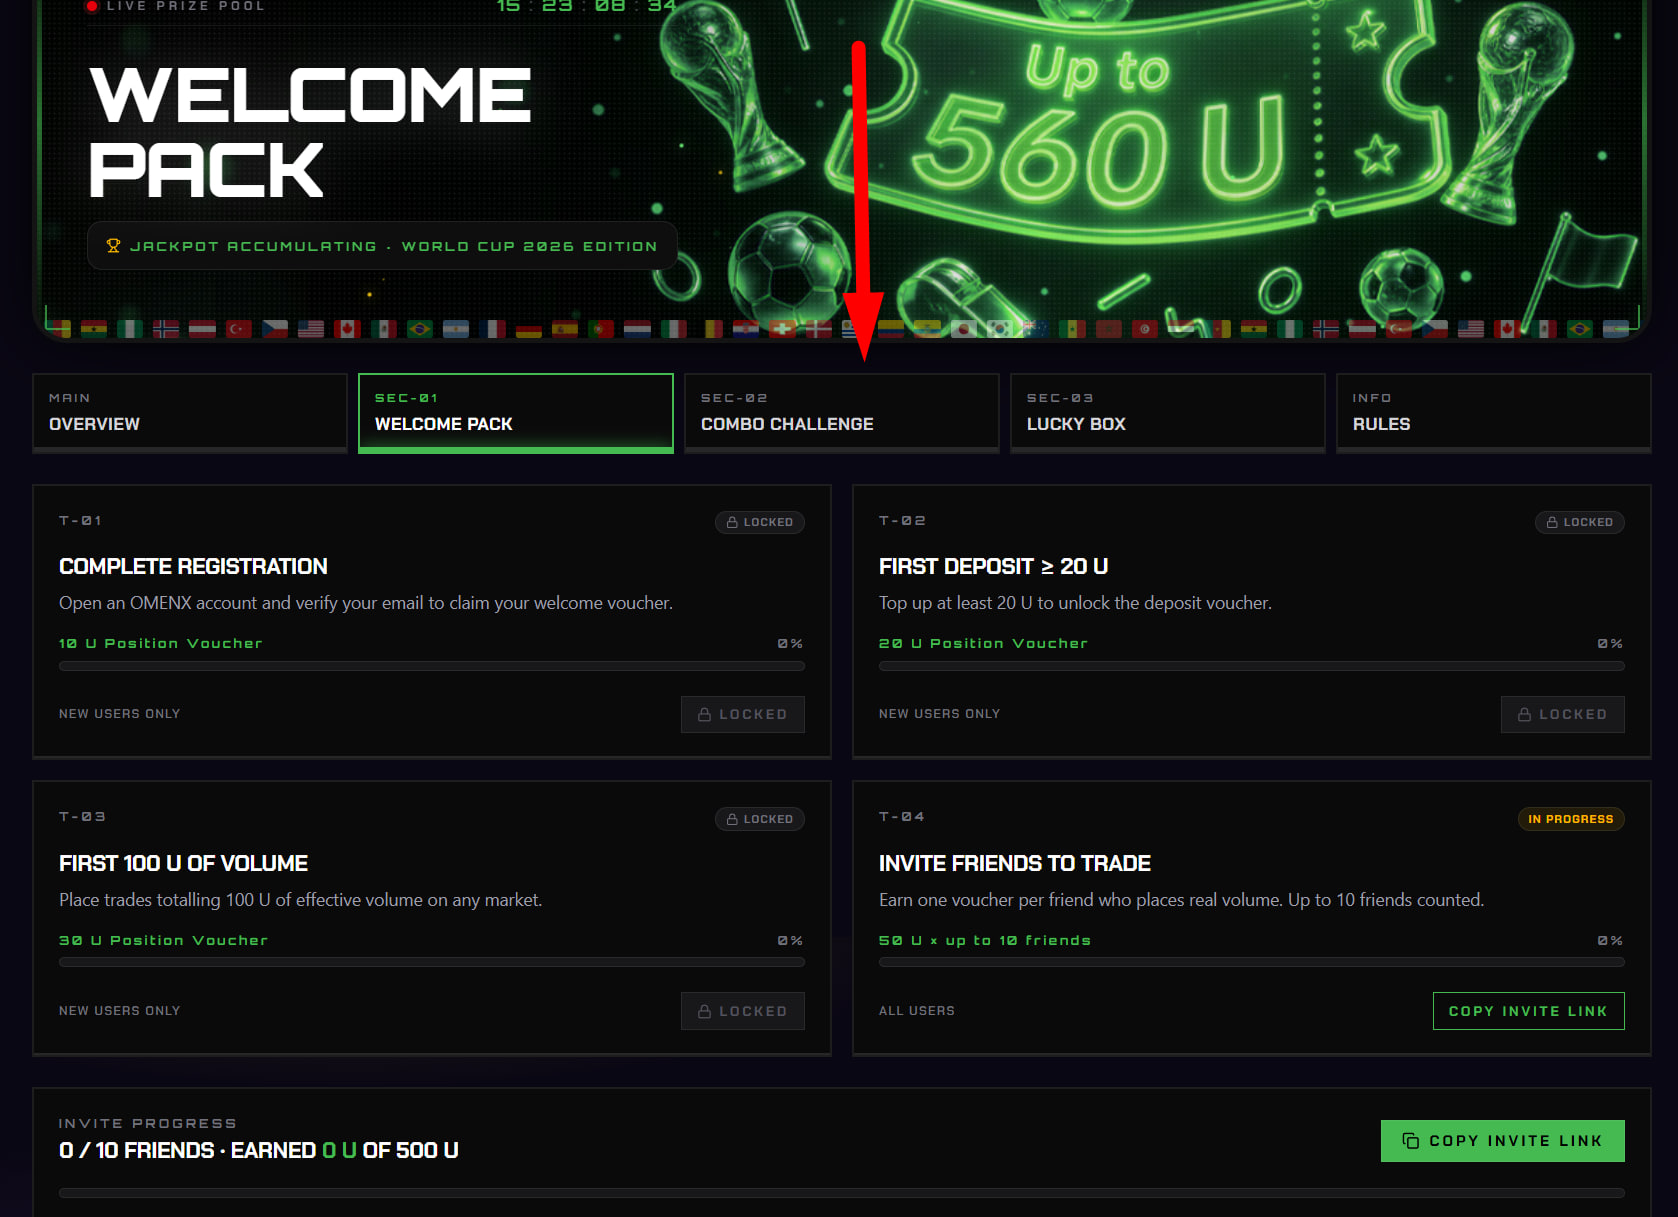Click the Invite Friends to Trade heading
This screenshot has width=1678, height=1217.
coord(1015,864)
